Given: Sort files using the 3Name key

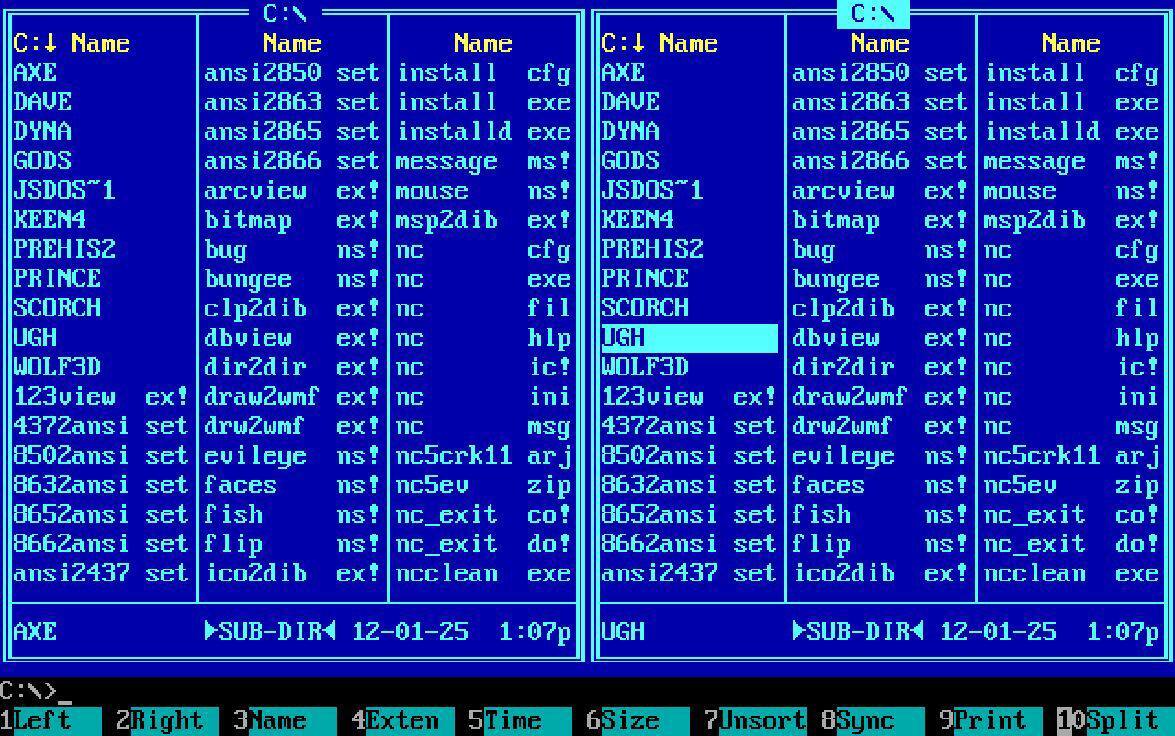Looking at the screenshot, I should coord(282,721).
